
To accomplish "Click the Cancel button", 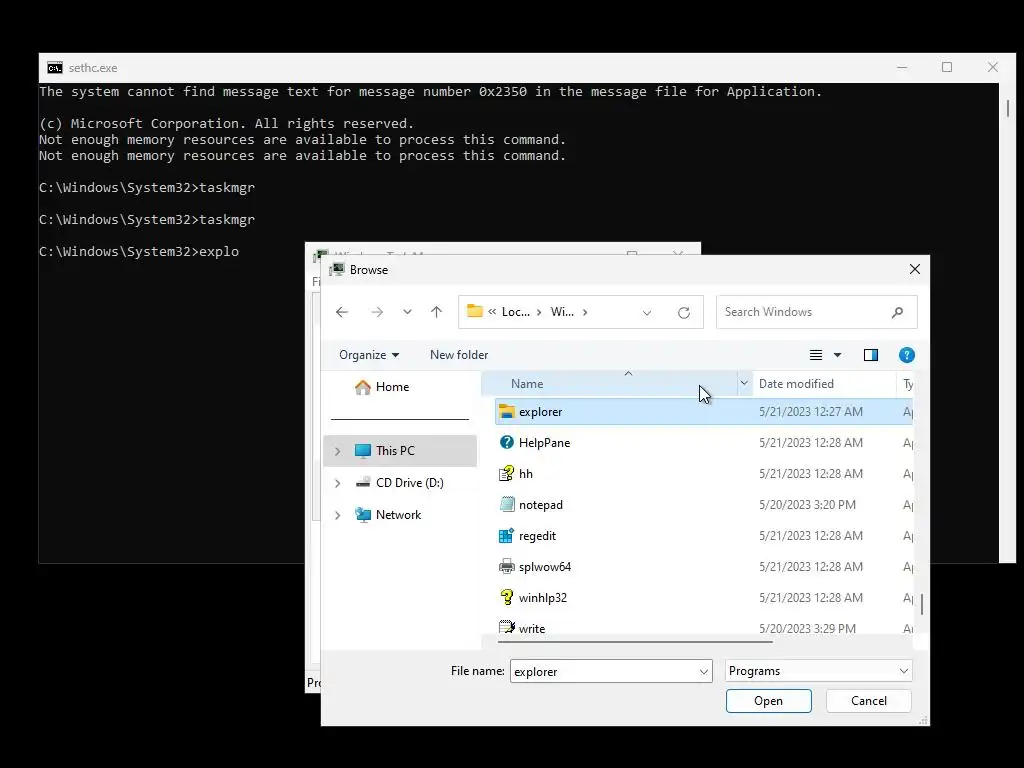I will pos(869,701).
